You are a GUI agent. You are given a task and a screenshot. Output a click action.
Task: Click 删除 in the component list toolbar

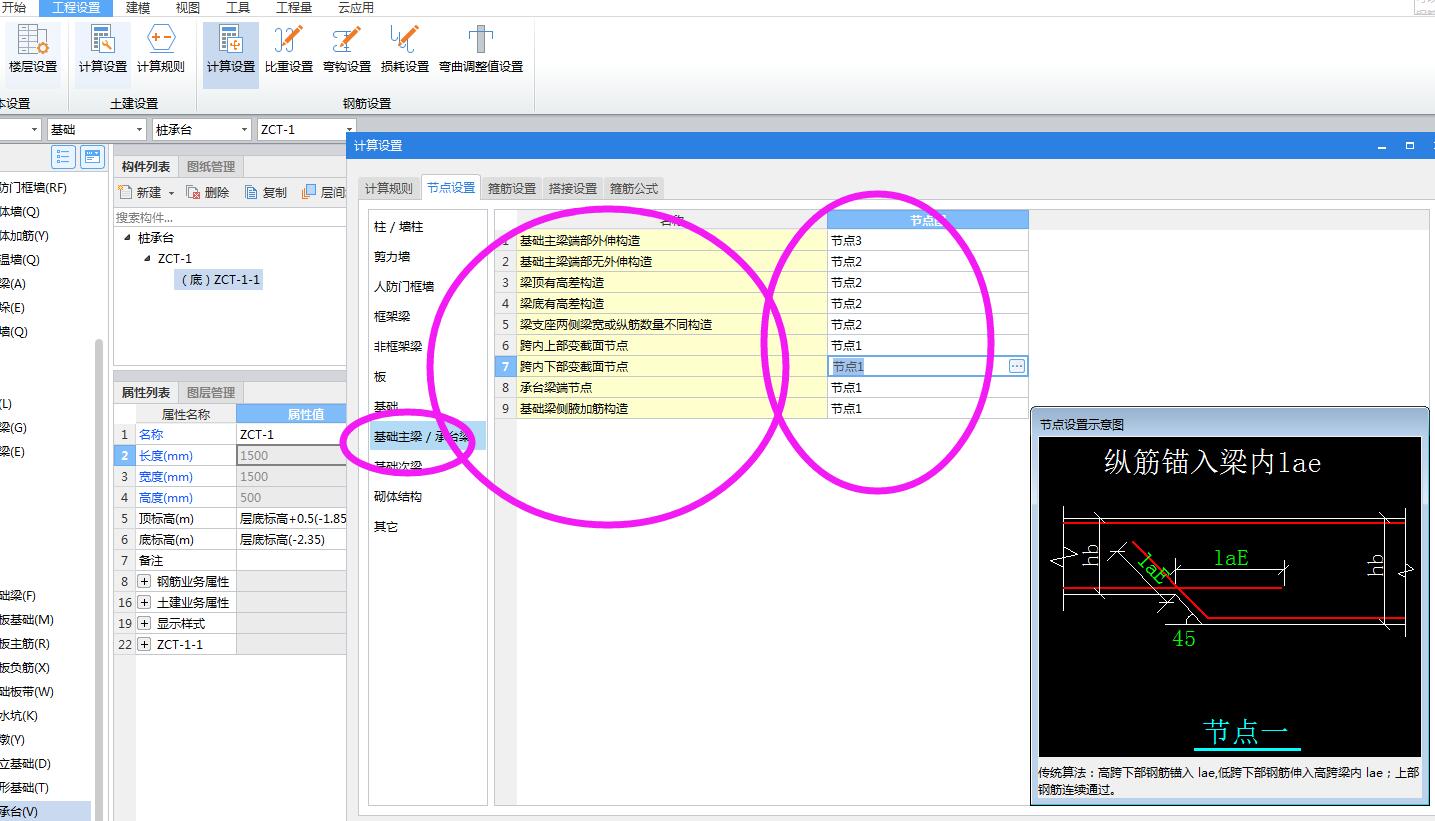208,192
